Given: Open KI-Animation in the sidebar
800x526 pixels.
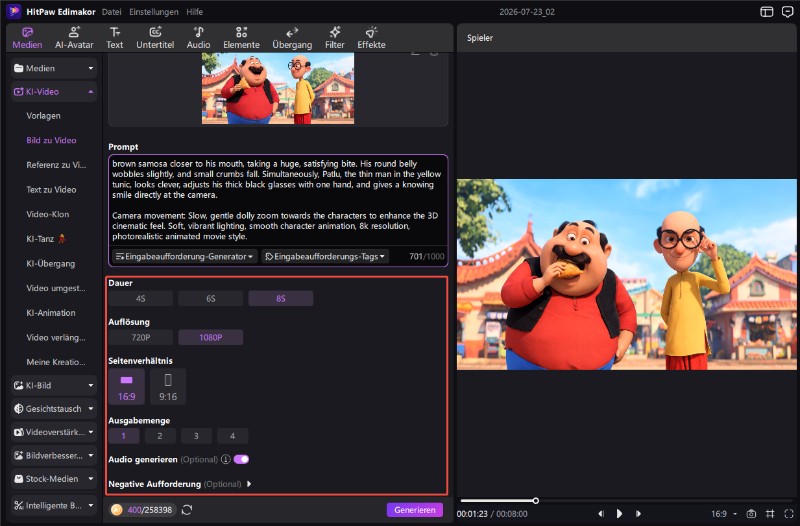Looking at the screenshot, I should [51, 313].
